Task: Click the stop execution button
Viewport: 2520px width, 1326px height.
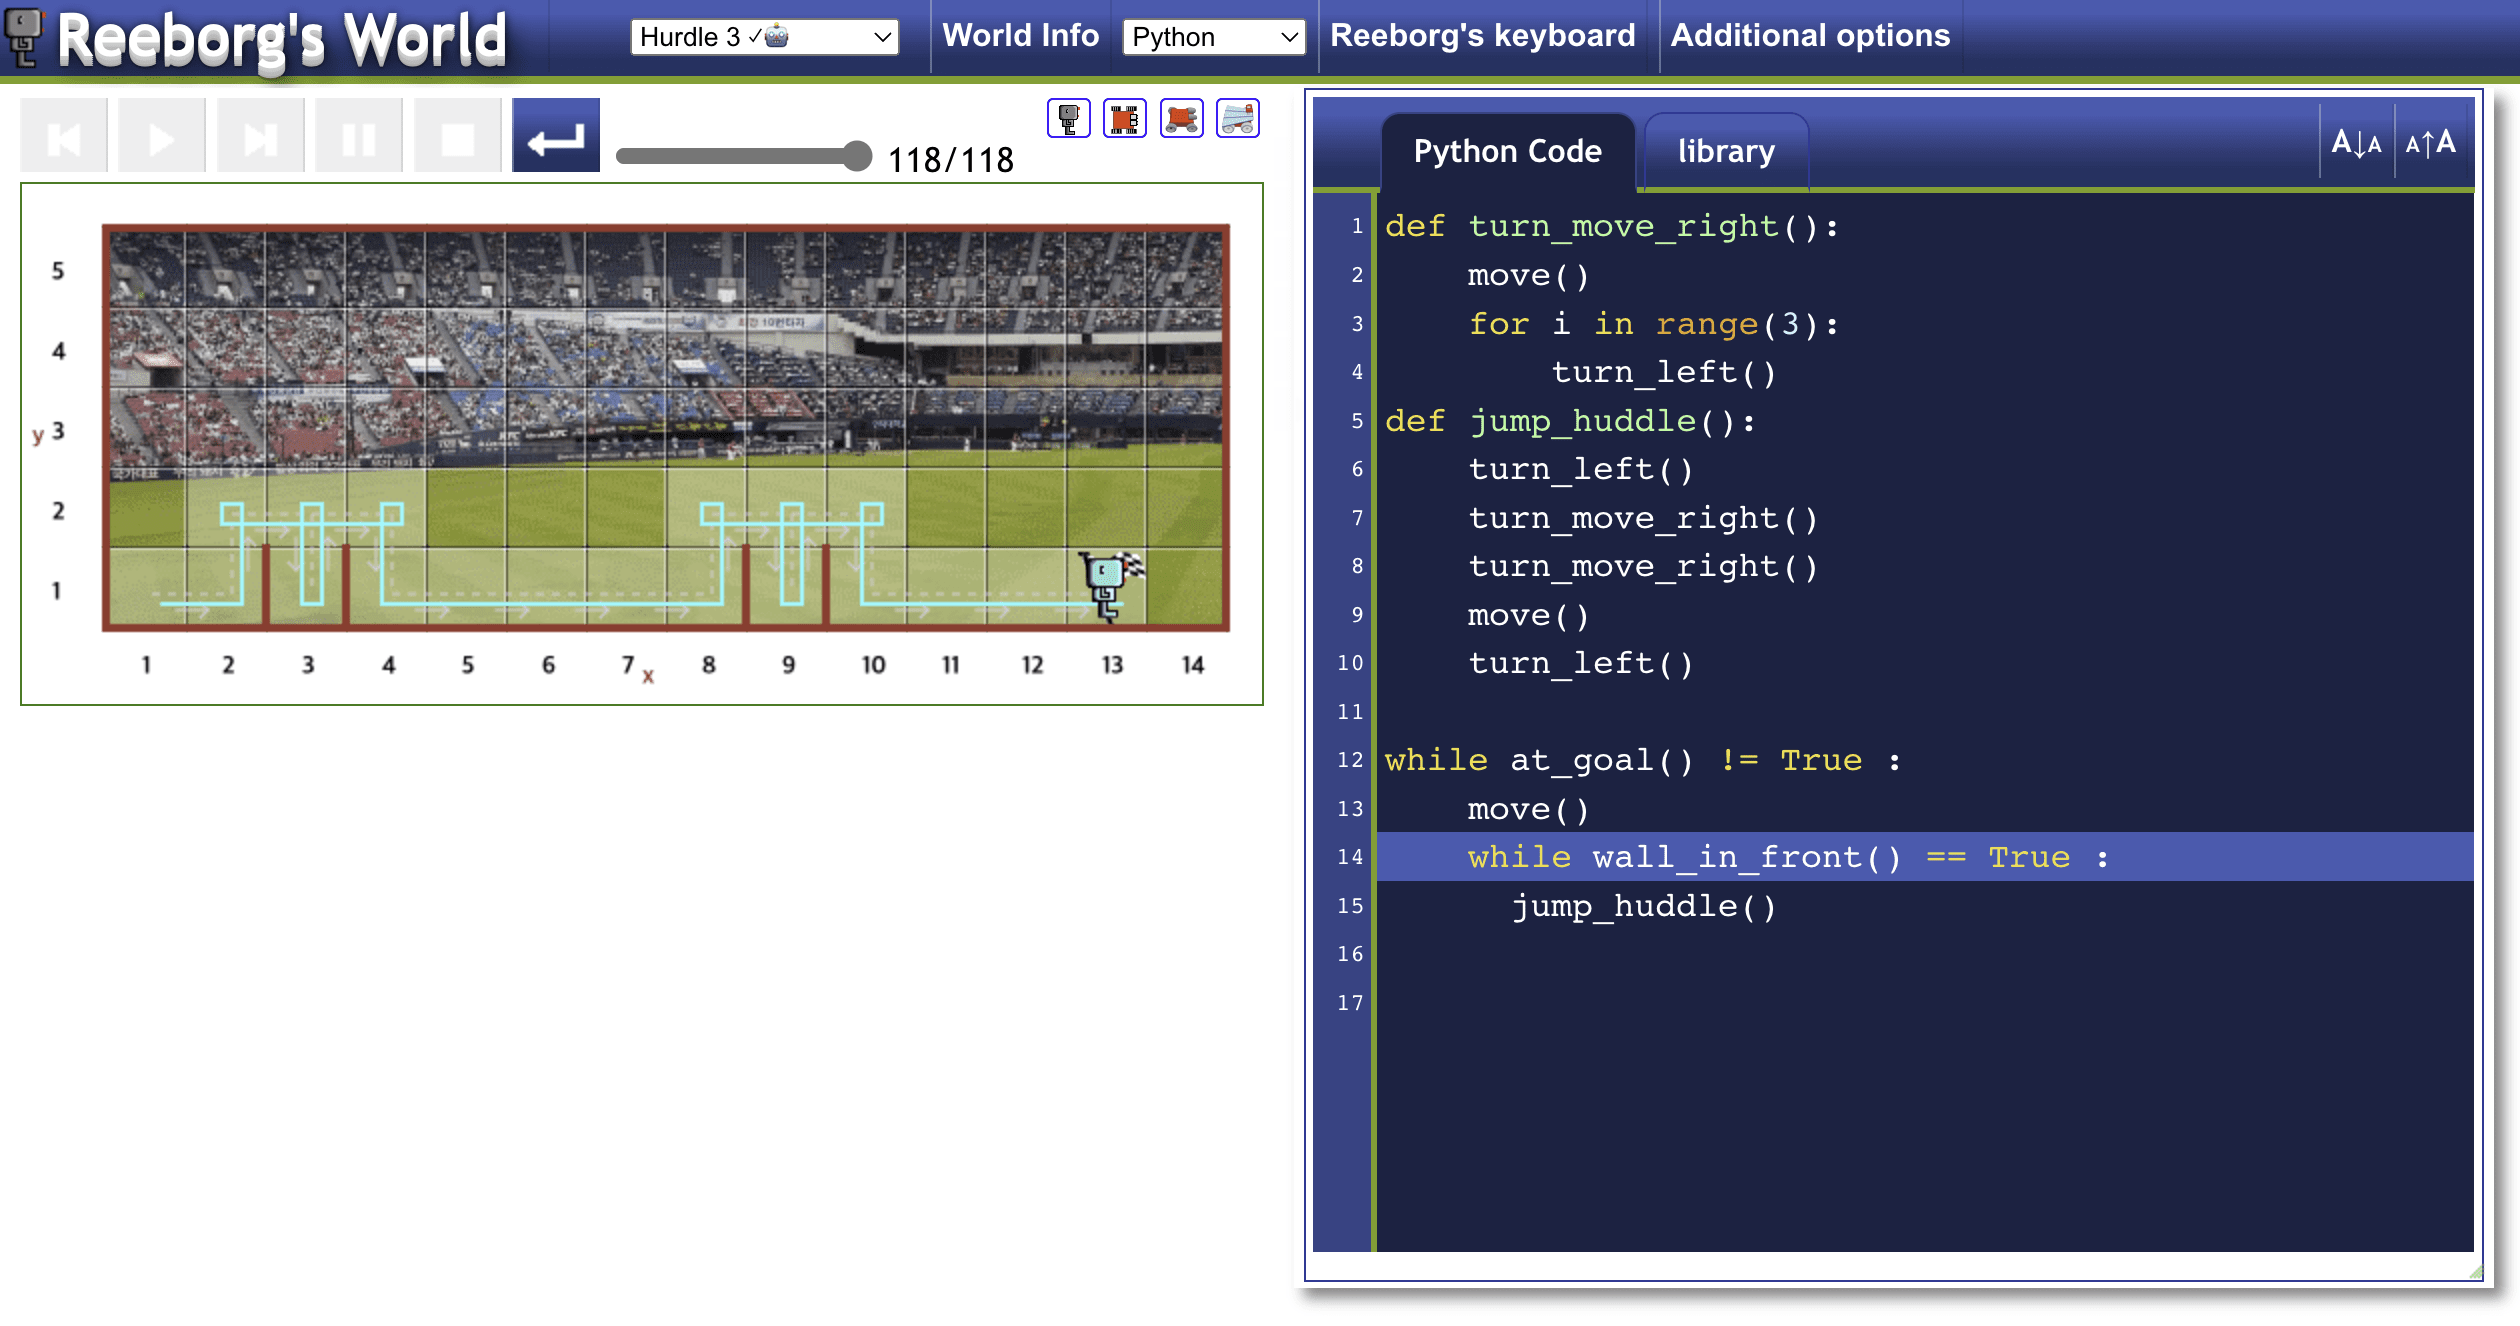Action: (457, 137)
